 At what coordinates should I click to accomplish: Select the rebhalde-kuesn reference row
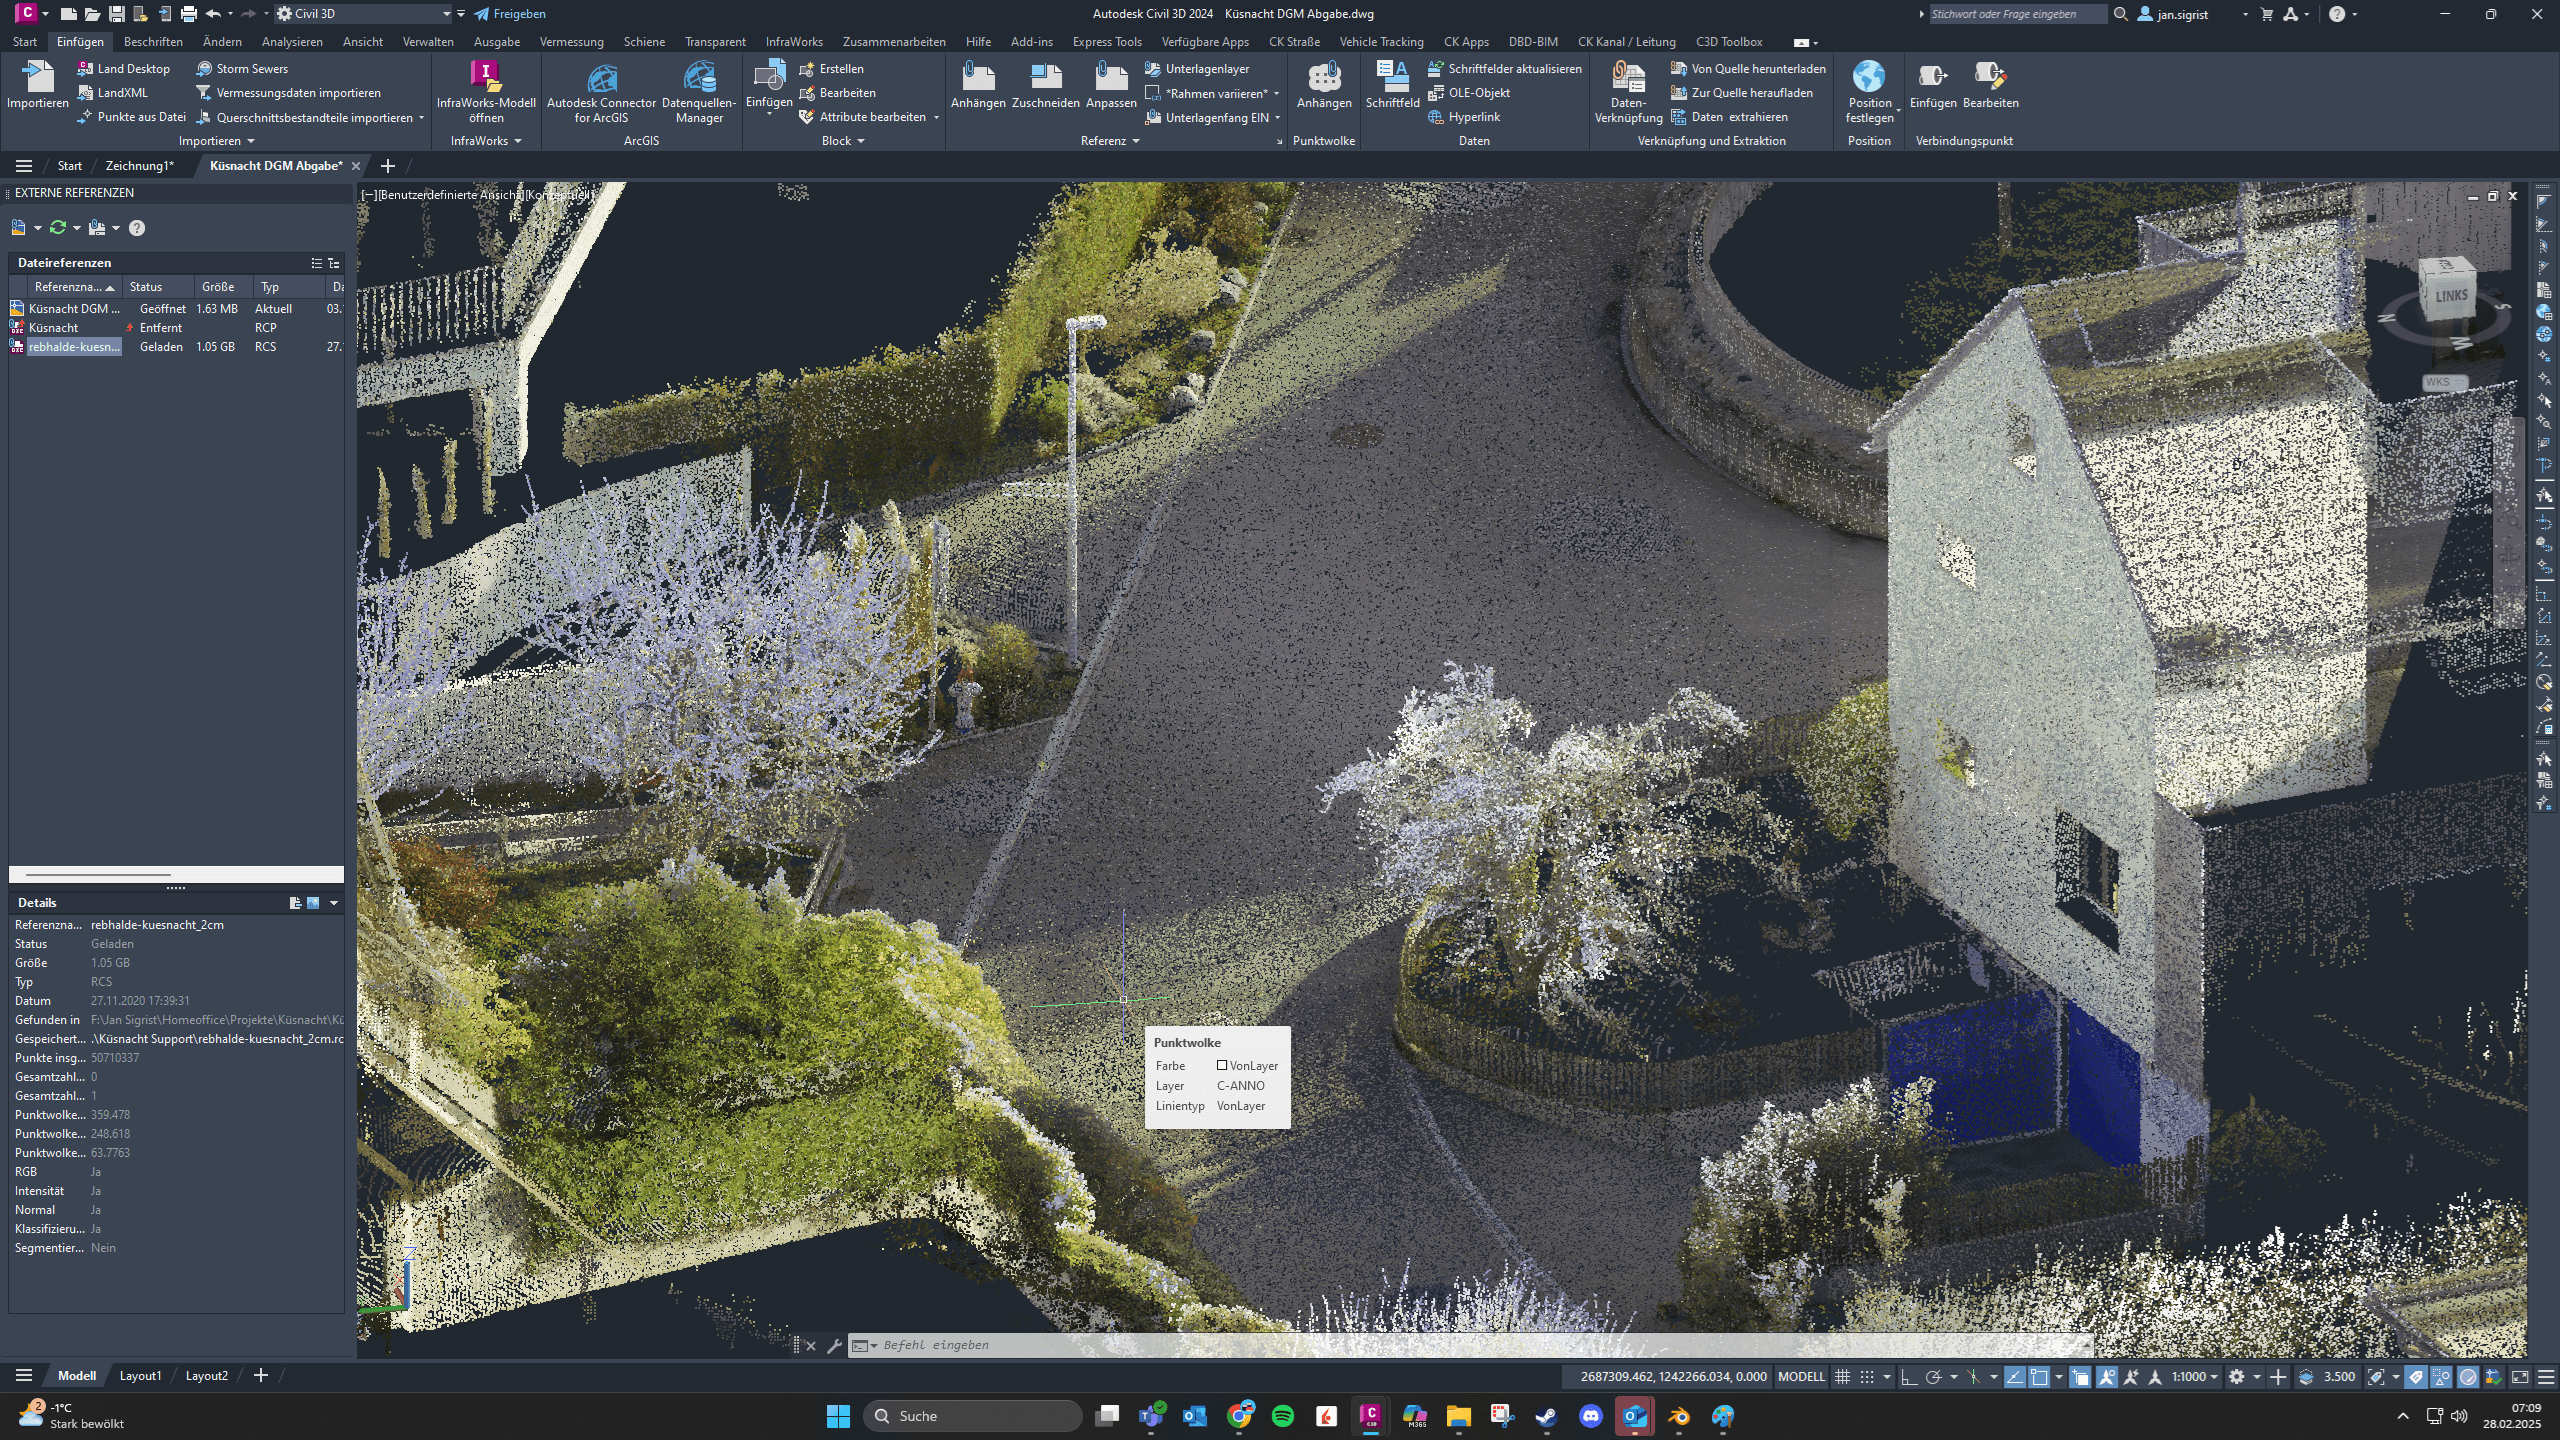pyautogui.click(x=176, y=347)
